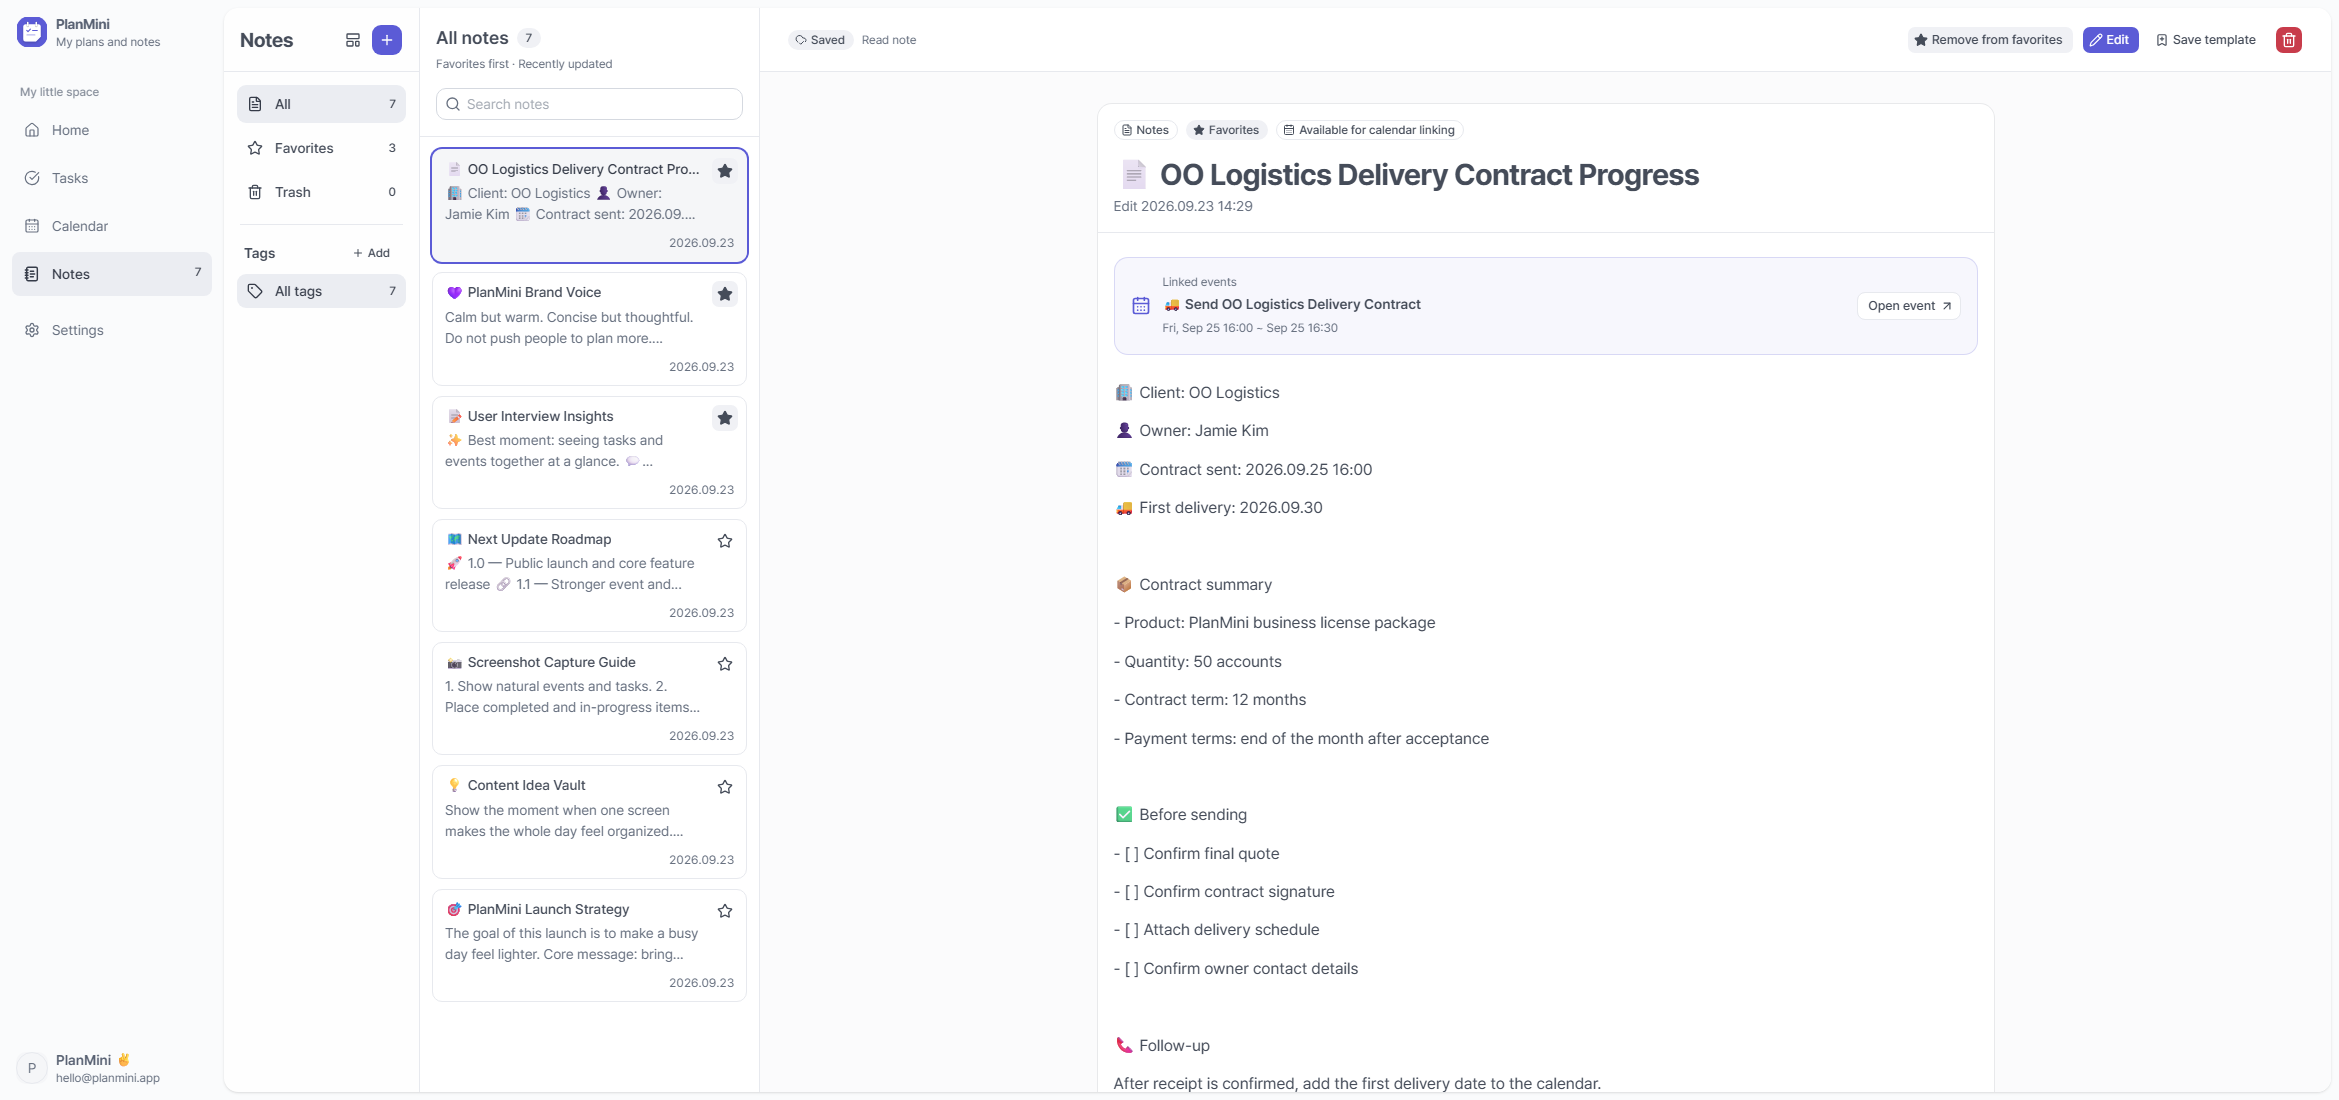Click Save template button

[x=2206, y=40]
